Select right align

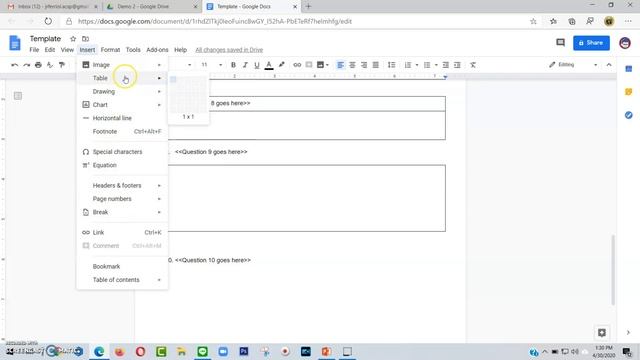tap(364, 65)
